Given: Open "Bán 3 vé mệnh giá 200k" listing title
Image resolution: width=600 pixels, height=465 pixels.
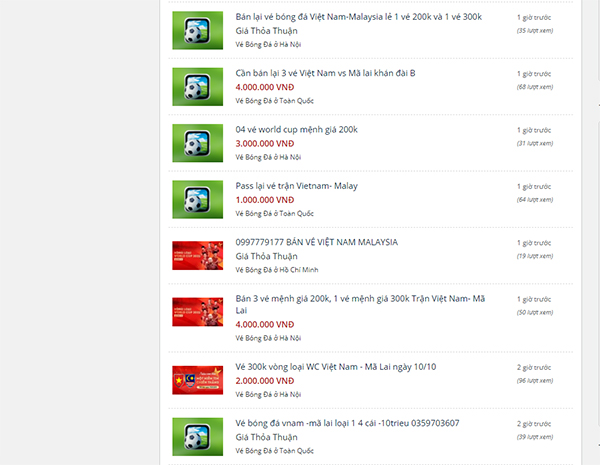Looking at the screenshot, I should point(358,299).
